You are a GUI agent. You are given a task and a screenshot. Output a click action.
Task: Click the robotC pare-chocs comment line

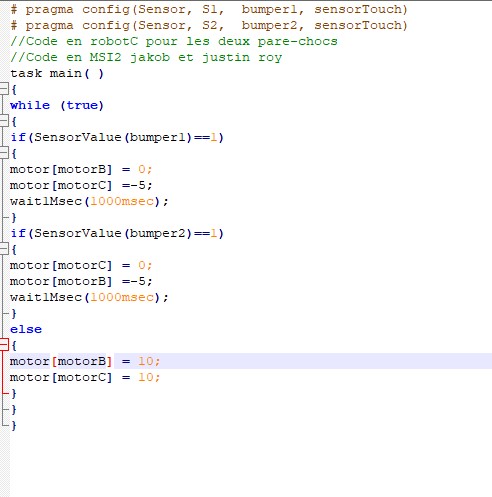[x=174, y=41]
